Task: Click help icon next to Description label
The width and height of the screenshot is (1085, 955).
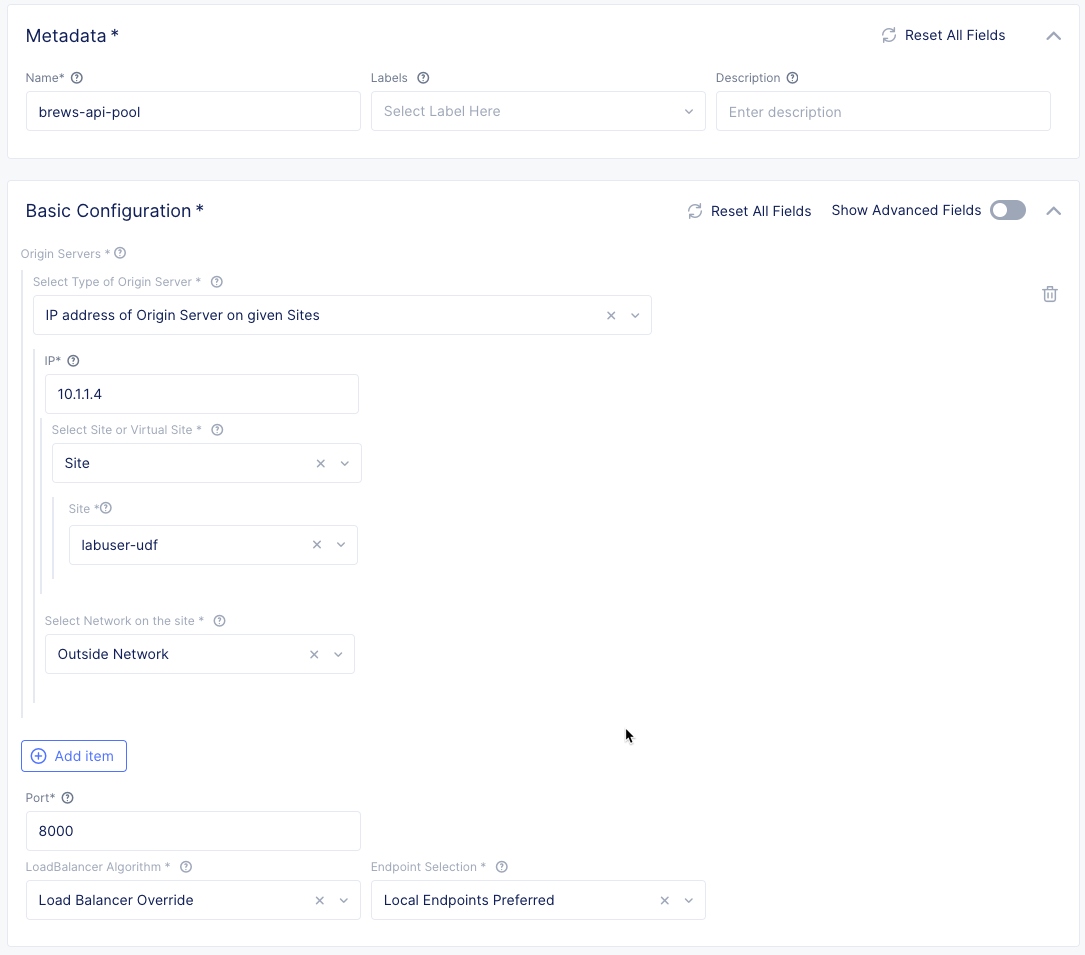Action: (x=793, y=78)
